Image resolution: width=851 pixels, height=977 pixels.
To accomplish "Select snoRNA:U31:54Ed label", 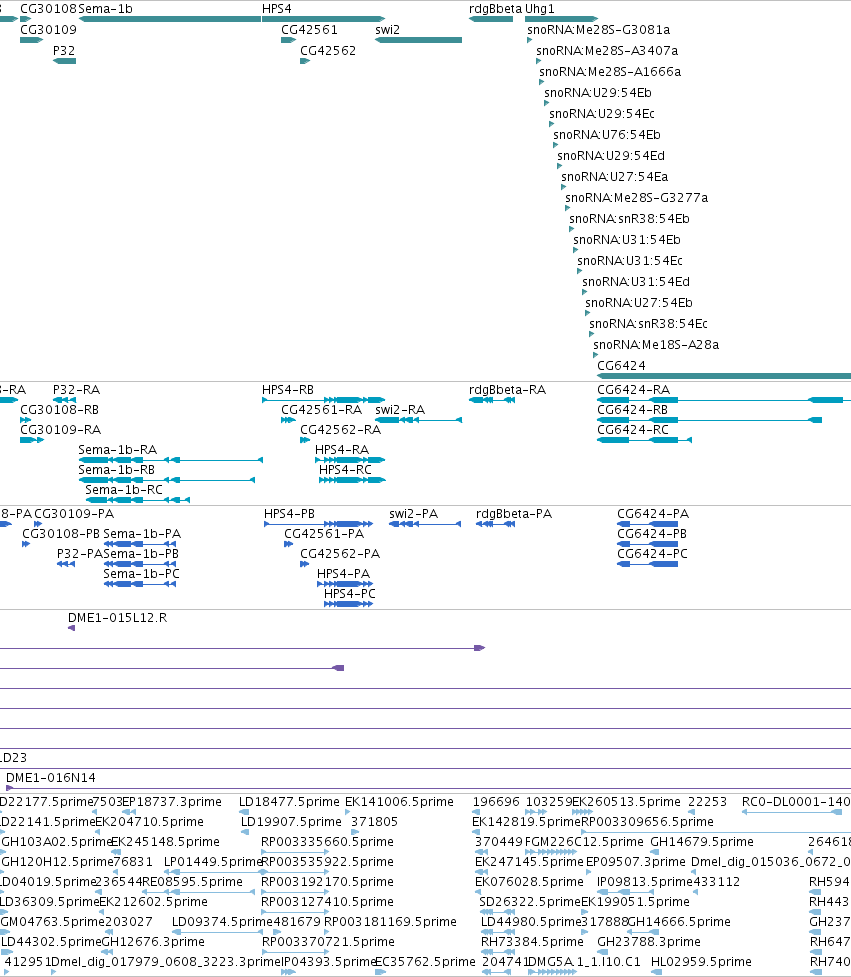I will [636, 282].
